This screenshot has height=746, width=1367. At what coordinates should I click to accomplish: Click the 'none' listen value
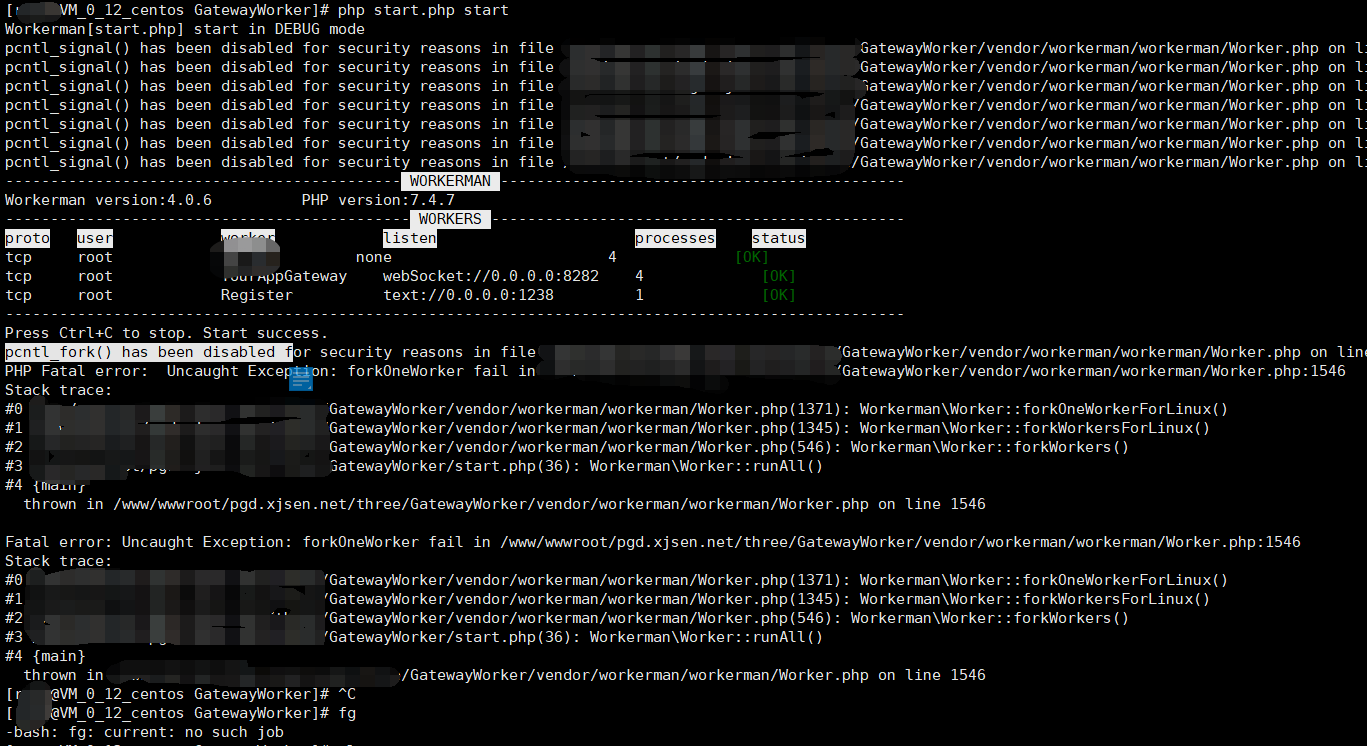coord(374,257)
